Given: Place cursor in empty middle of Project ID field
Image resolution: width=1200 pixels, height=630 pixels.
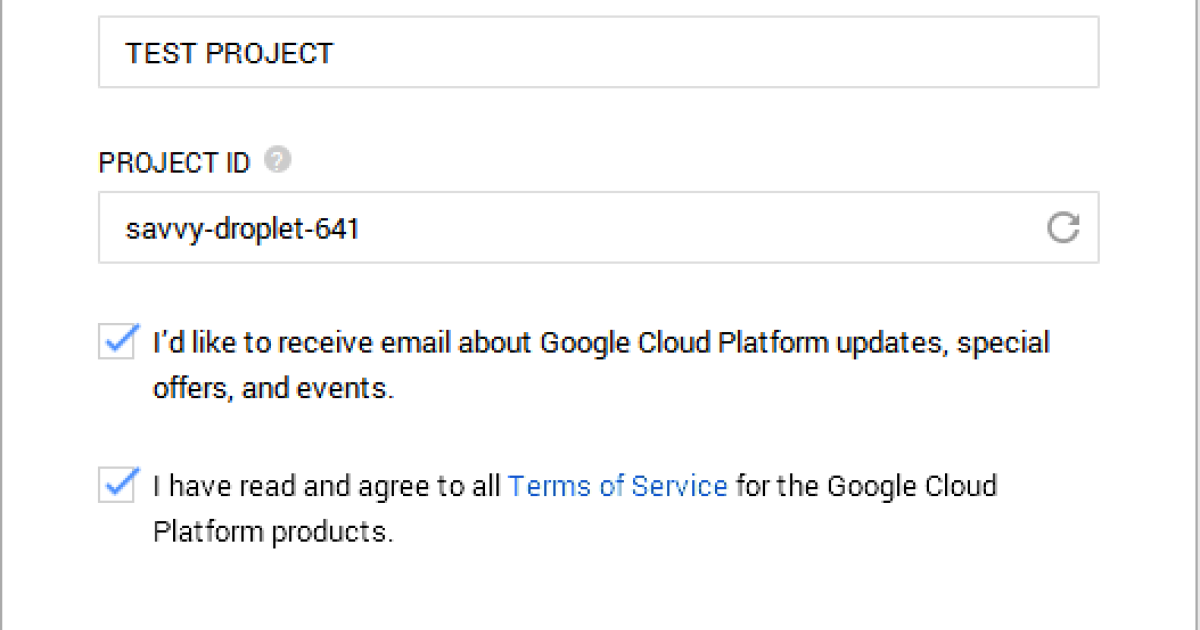Looking at the screenshot, I should click(x=700, y=228).
